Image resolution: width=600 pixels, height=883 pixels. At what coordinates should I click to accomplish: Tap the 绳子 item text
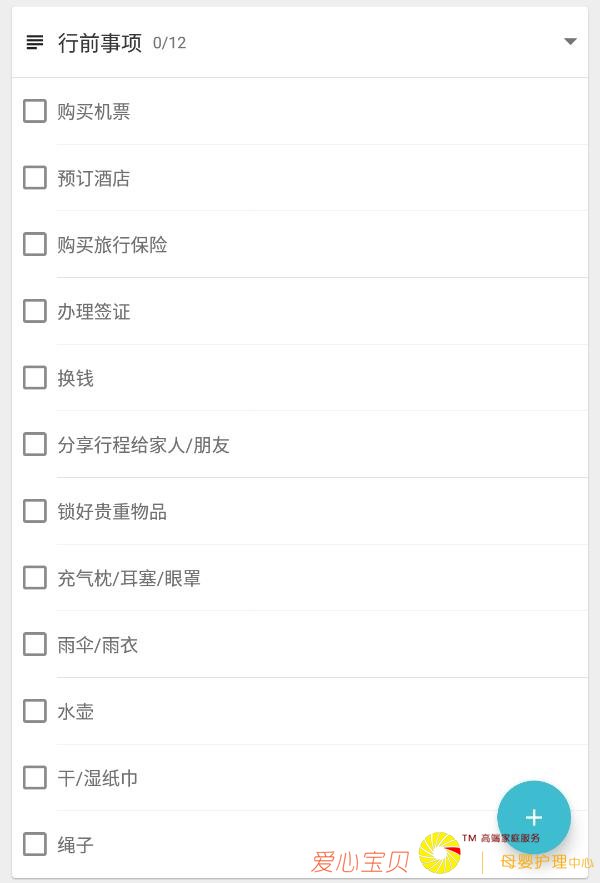[79, 844]
